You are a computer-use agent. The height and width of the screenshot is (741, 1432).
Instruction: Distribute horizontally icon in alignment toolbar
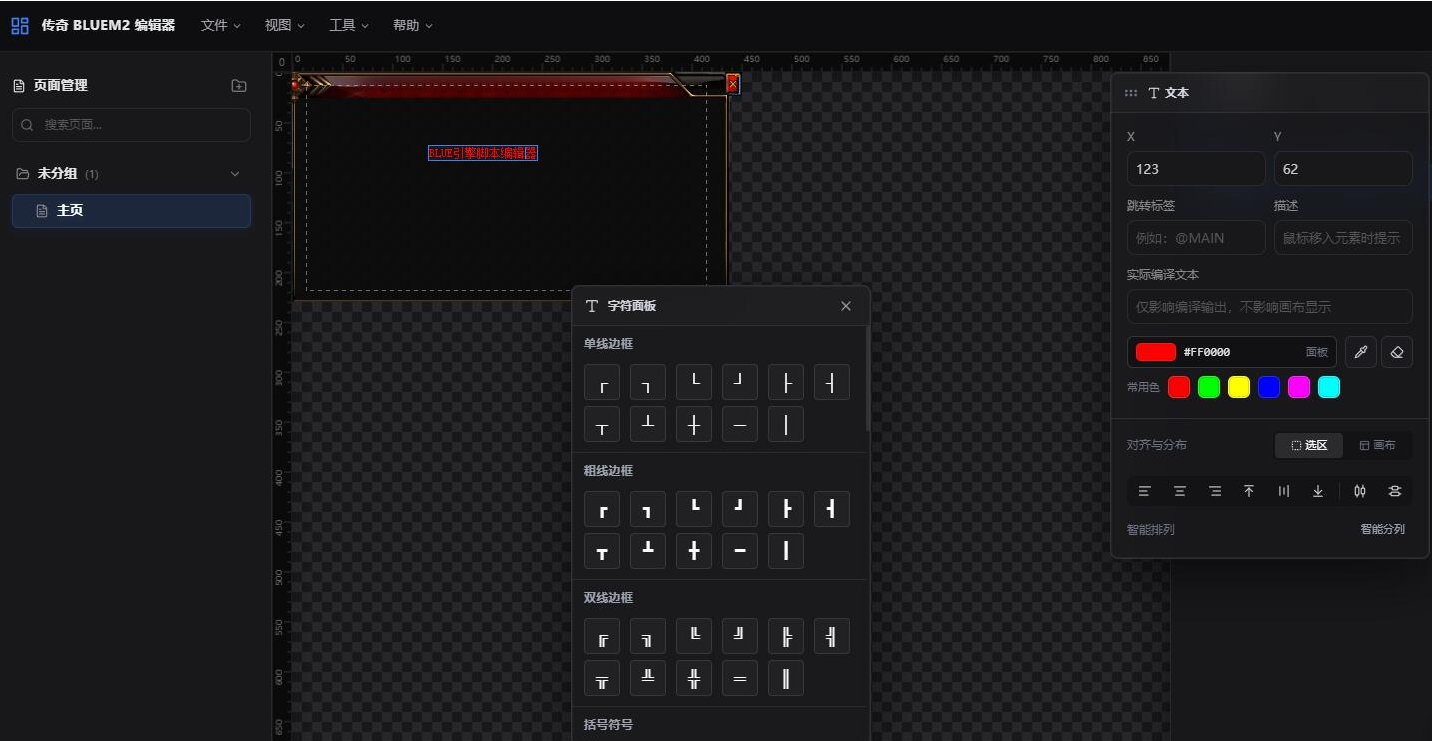click(1360, 491)
